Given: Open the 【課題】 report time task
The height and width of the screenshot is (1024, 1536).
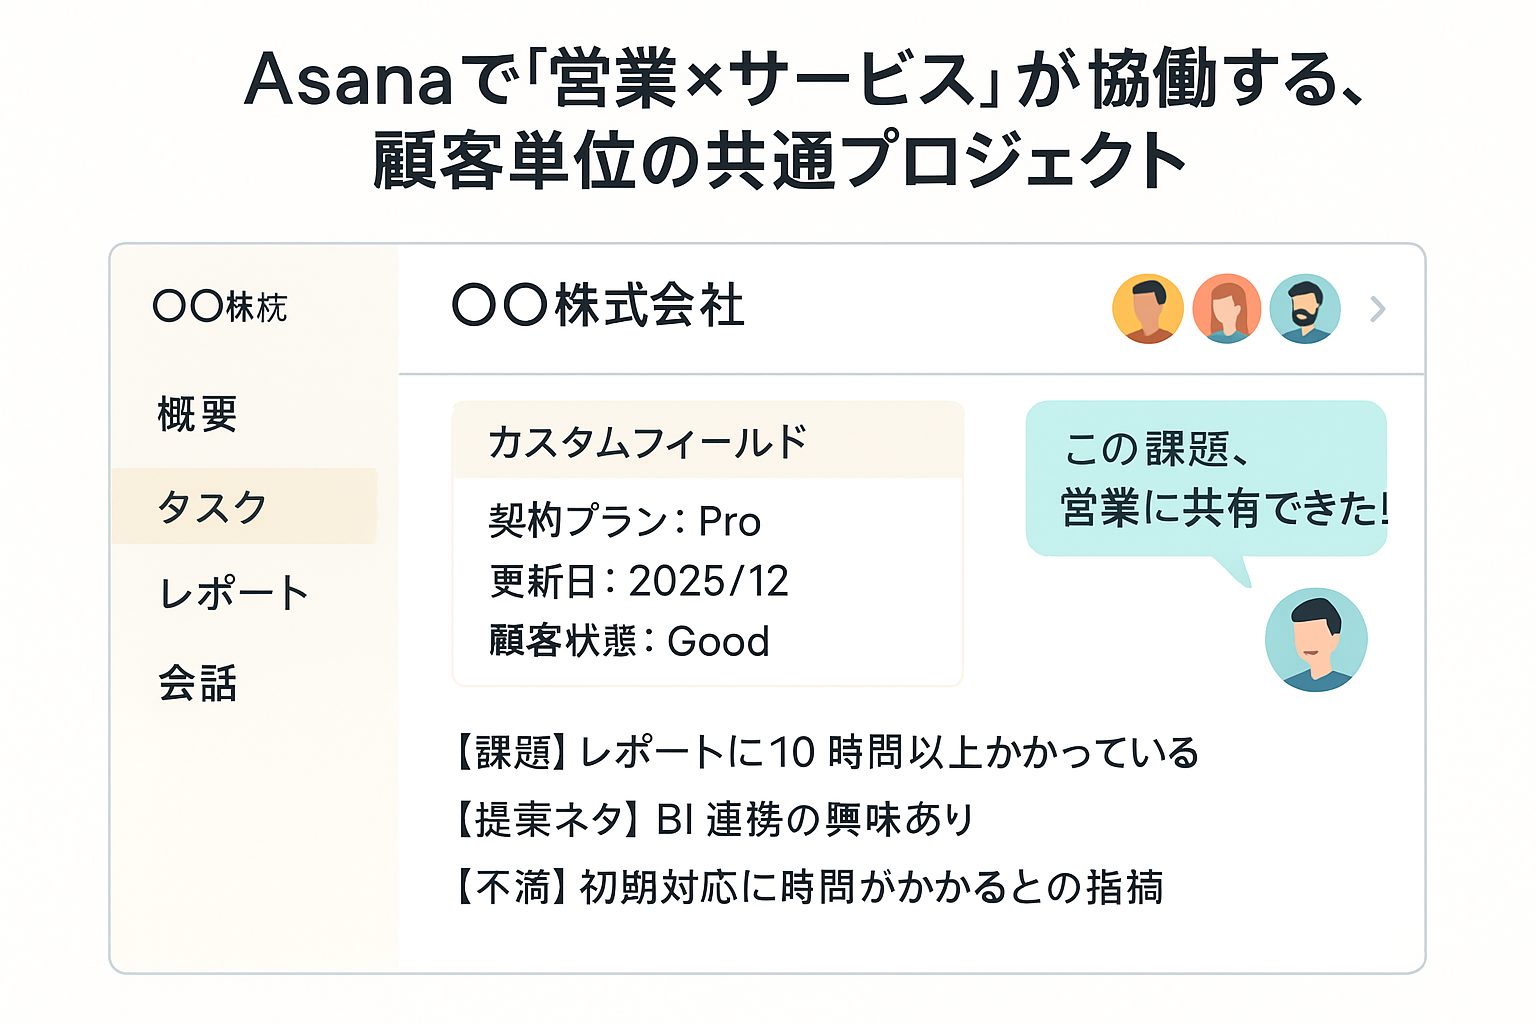Looking at the screenshot, I should tap(825, 753).
